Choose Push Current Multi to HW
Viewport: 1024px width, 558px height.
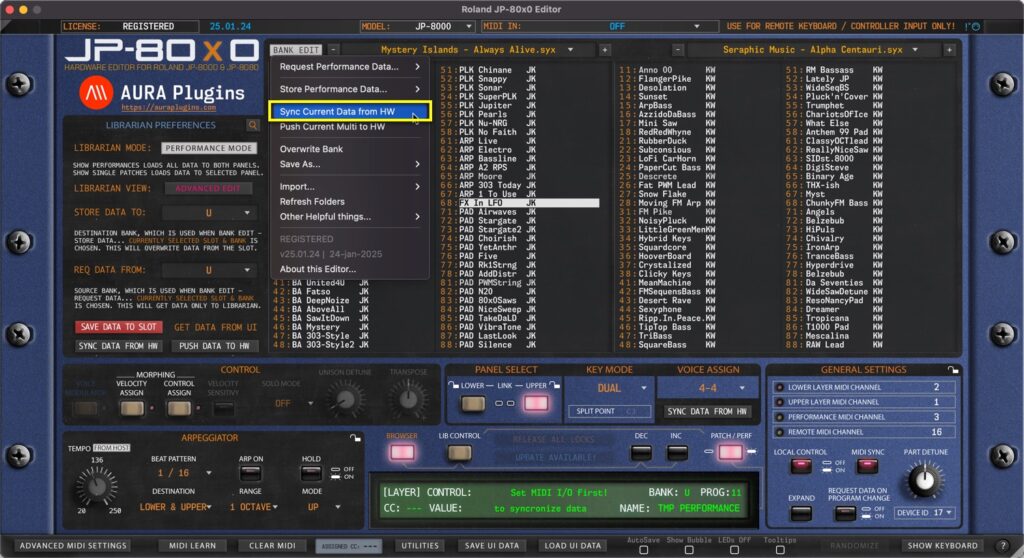pyautogui.click(x=349, y=127)
